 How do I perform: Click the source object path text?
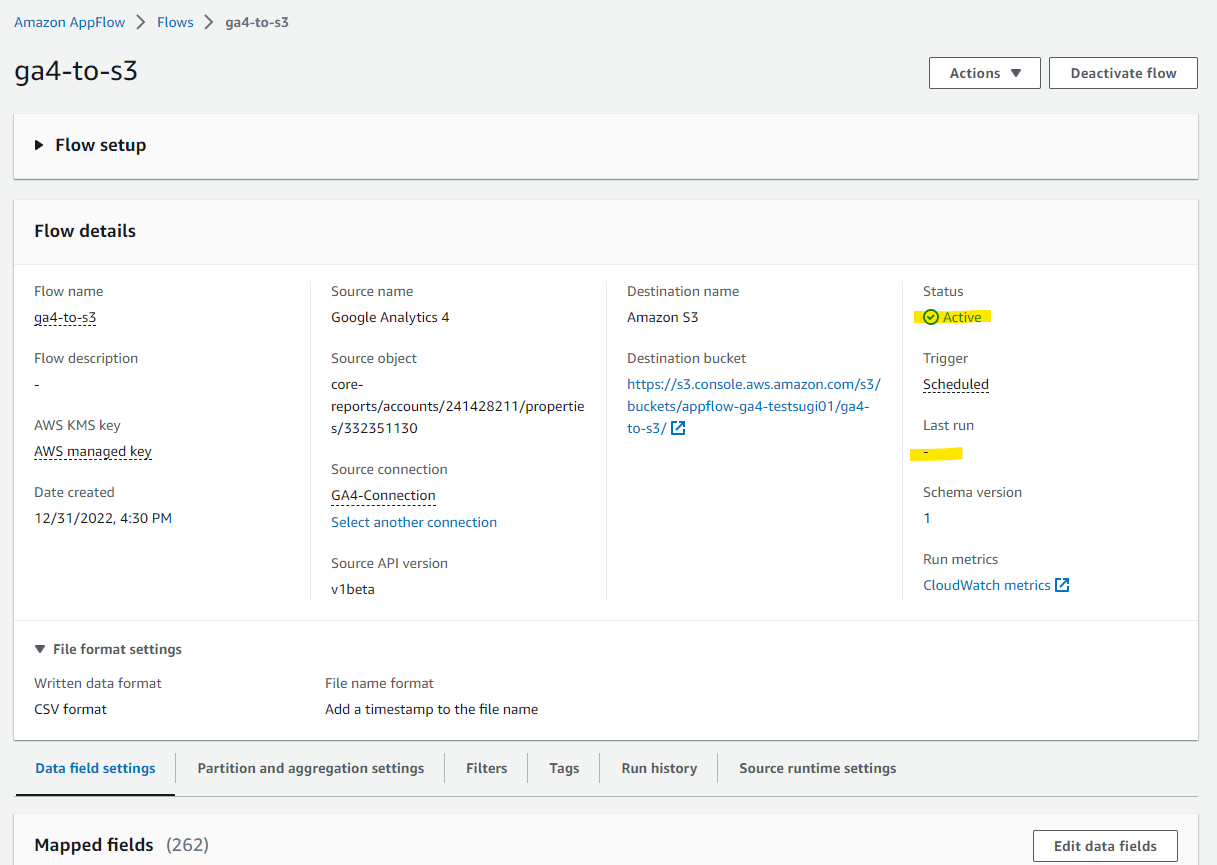tap(458, 406)
